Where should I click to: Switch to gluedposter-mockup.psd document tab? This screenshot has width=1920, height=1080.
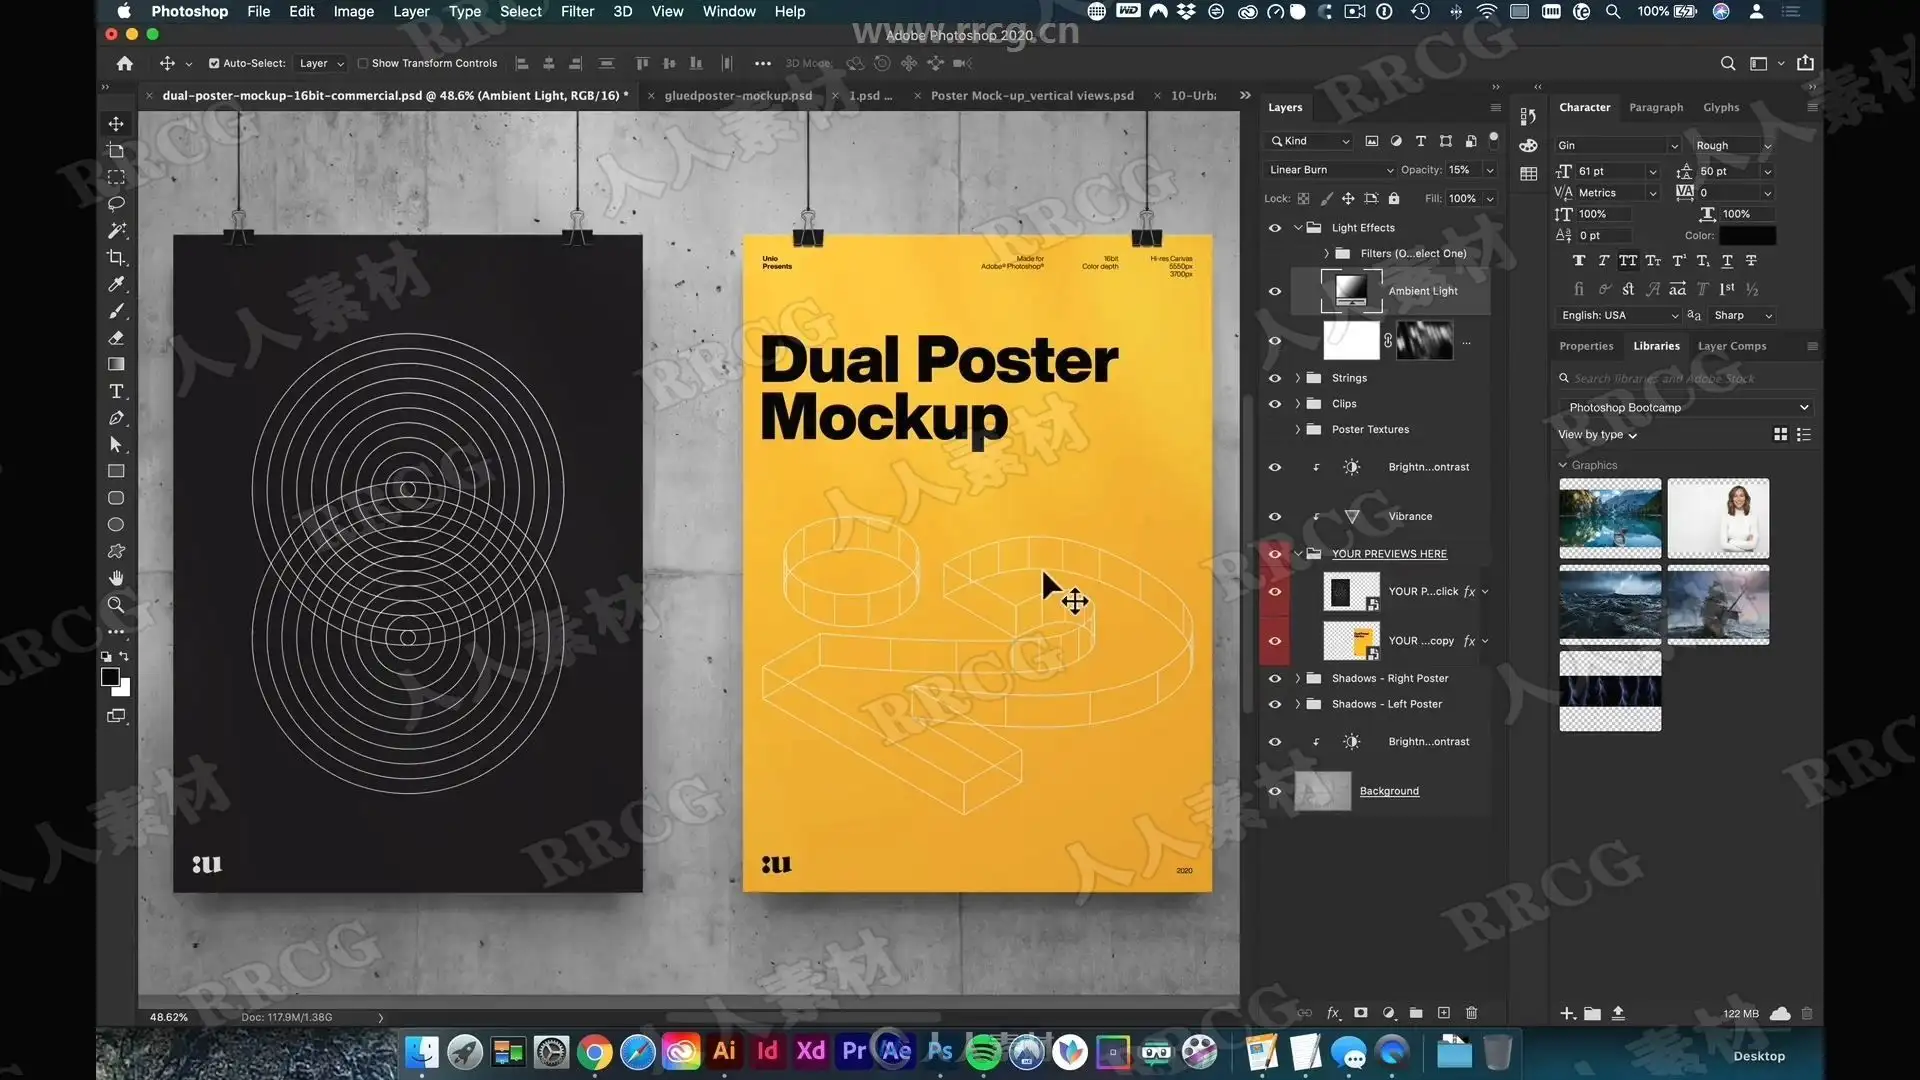coord(738,96)
